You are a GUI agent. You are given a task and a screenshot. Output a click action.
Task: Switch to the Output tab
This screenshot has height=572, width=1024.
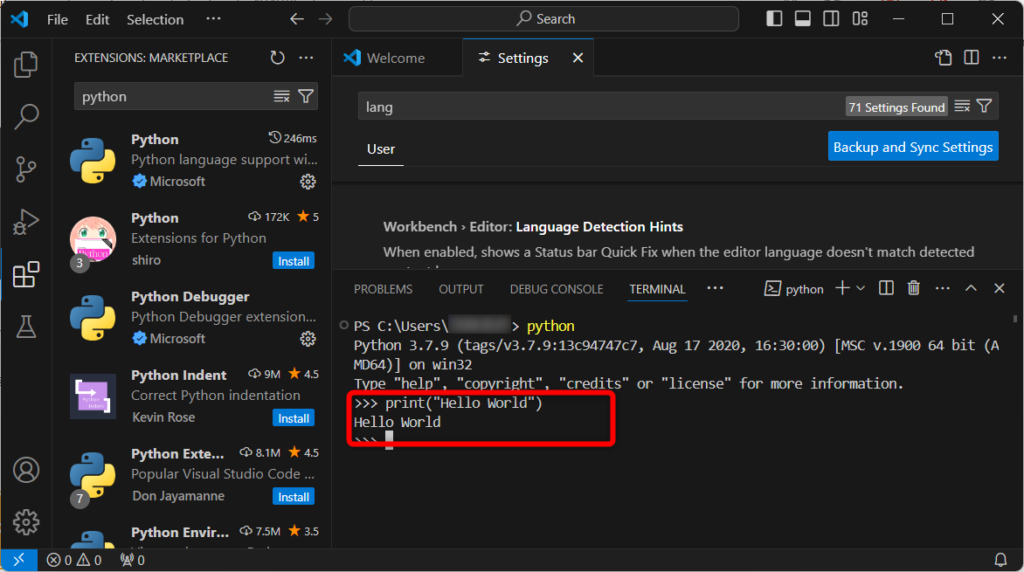click(461, 289)
